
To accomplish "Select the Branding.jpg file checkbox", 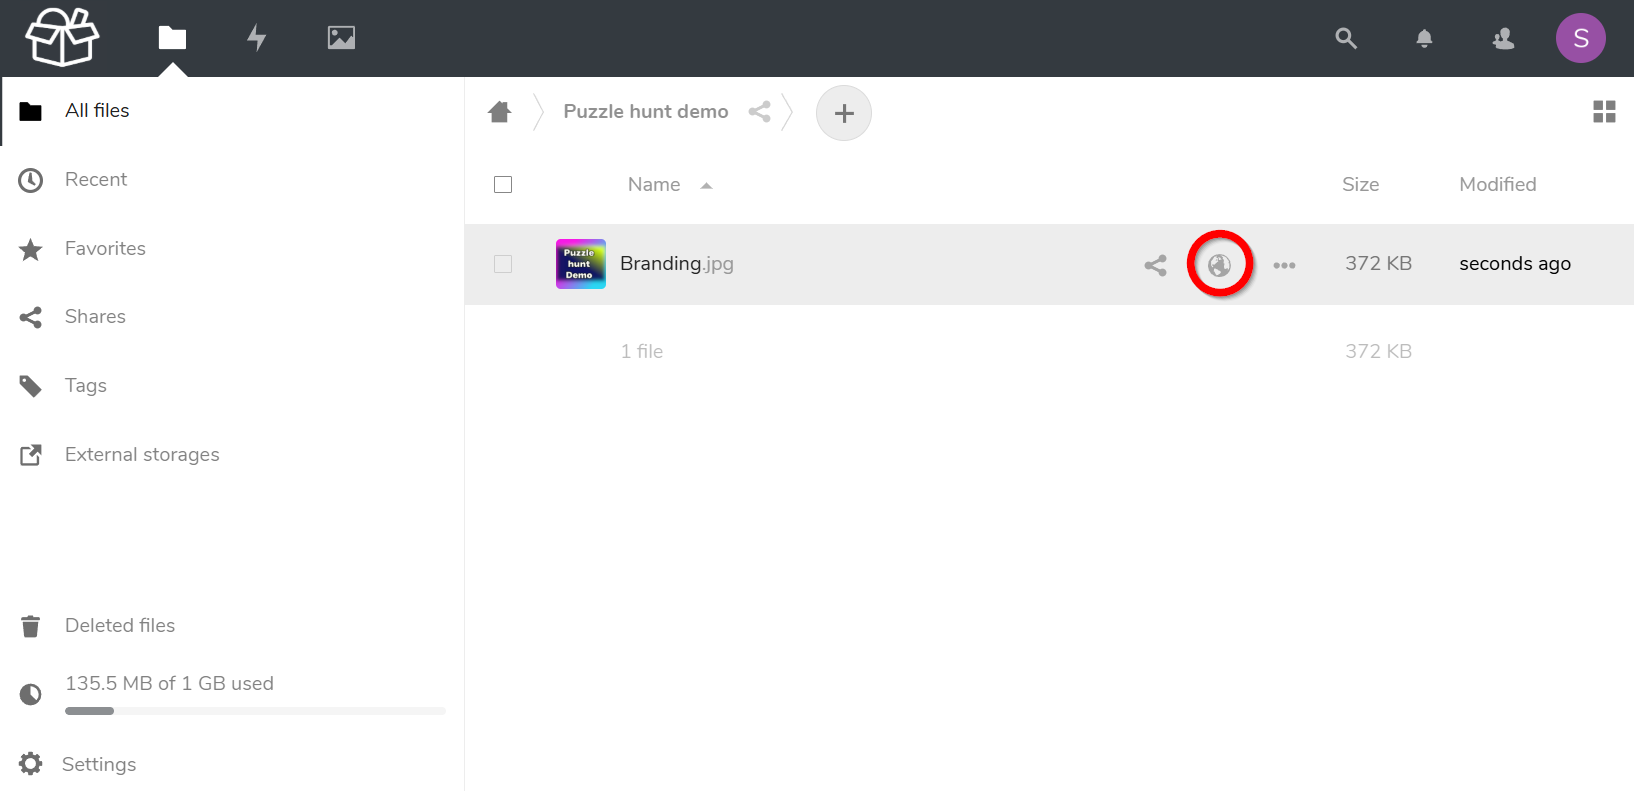I will coord(503,264).
